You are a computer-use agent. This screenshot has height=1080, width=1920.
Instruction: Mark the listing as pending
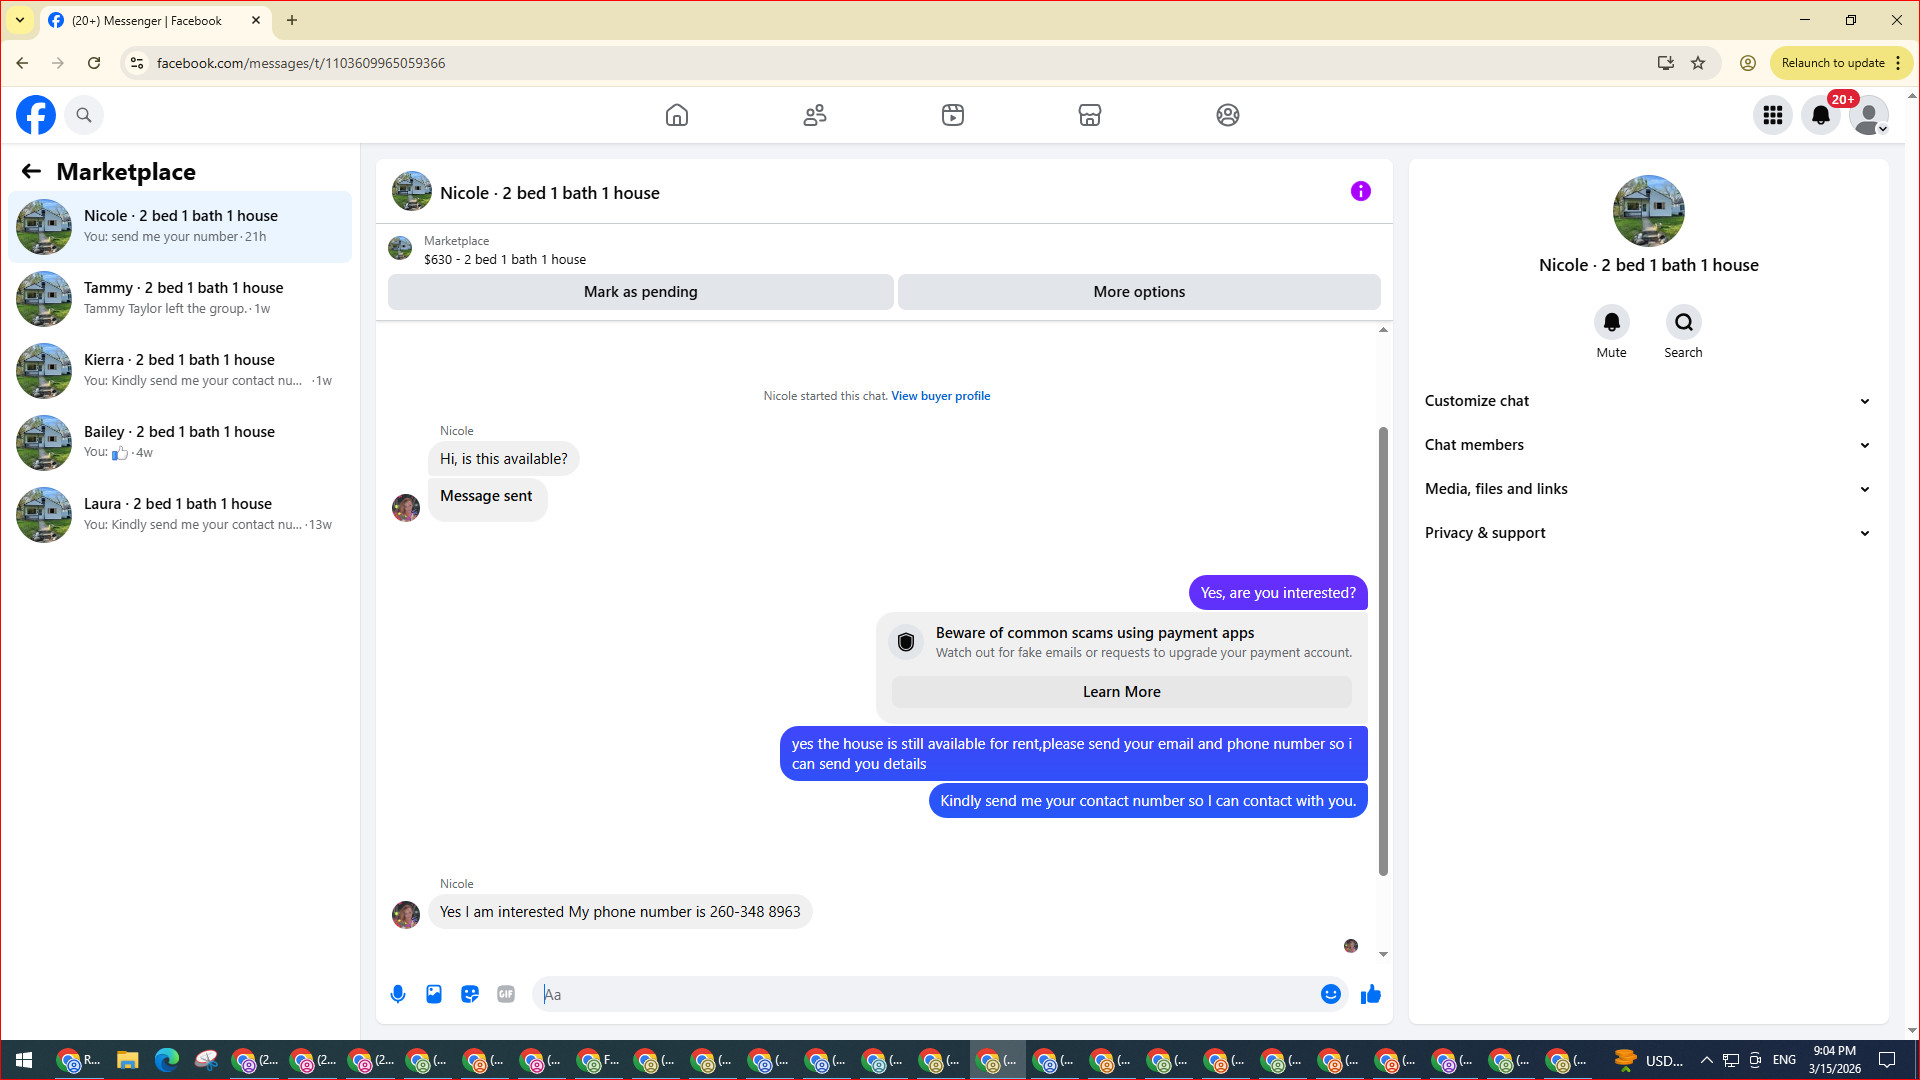tap(641, 292)
